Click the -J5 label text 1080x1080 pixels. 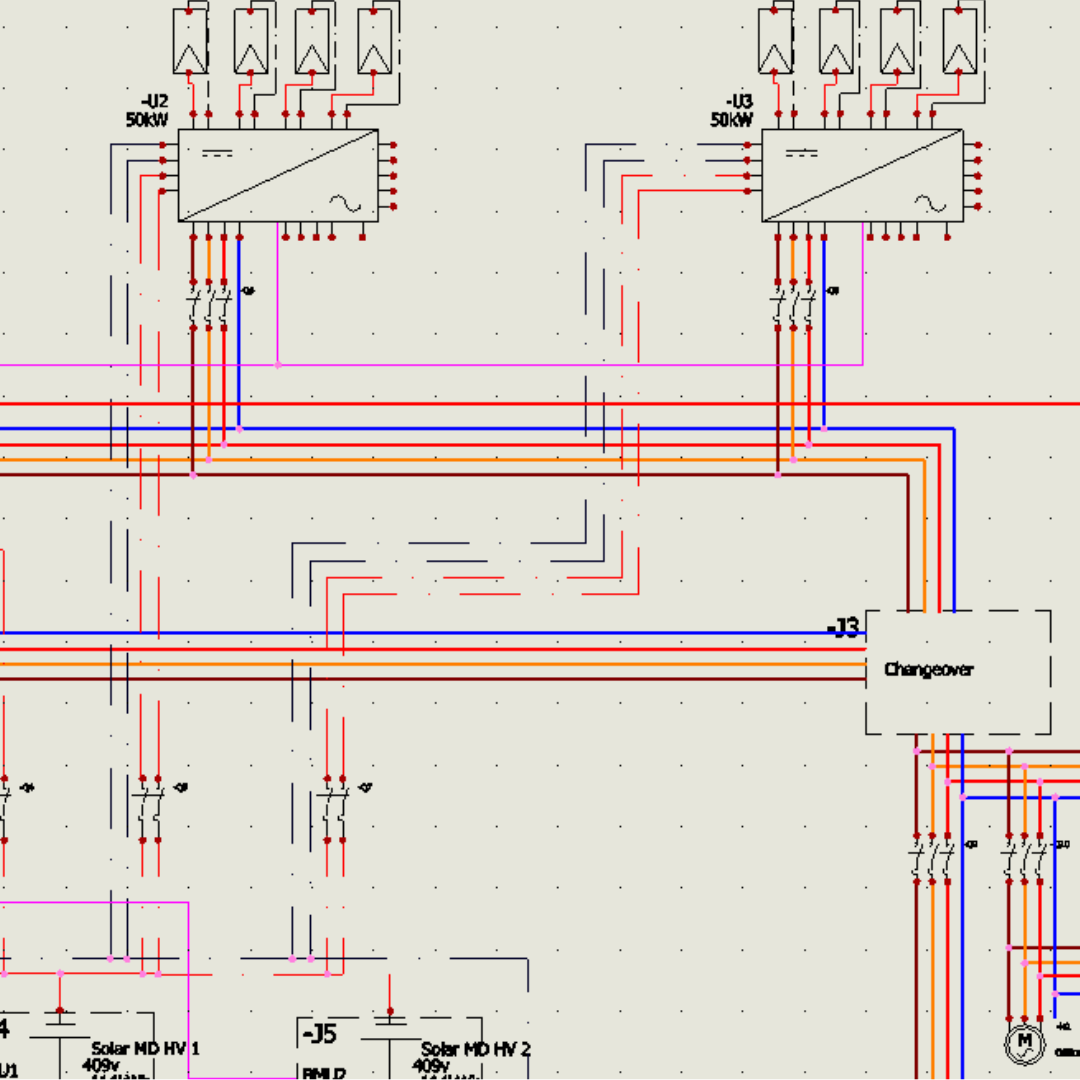pyautogui.click(x=320, y=1034)
